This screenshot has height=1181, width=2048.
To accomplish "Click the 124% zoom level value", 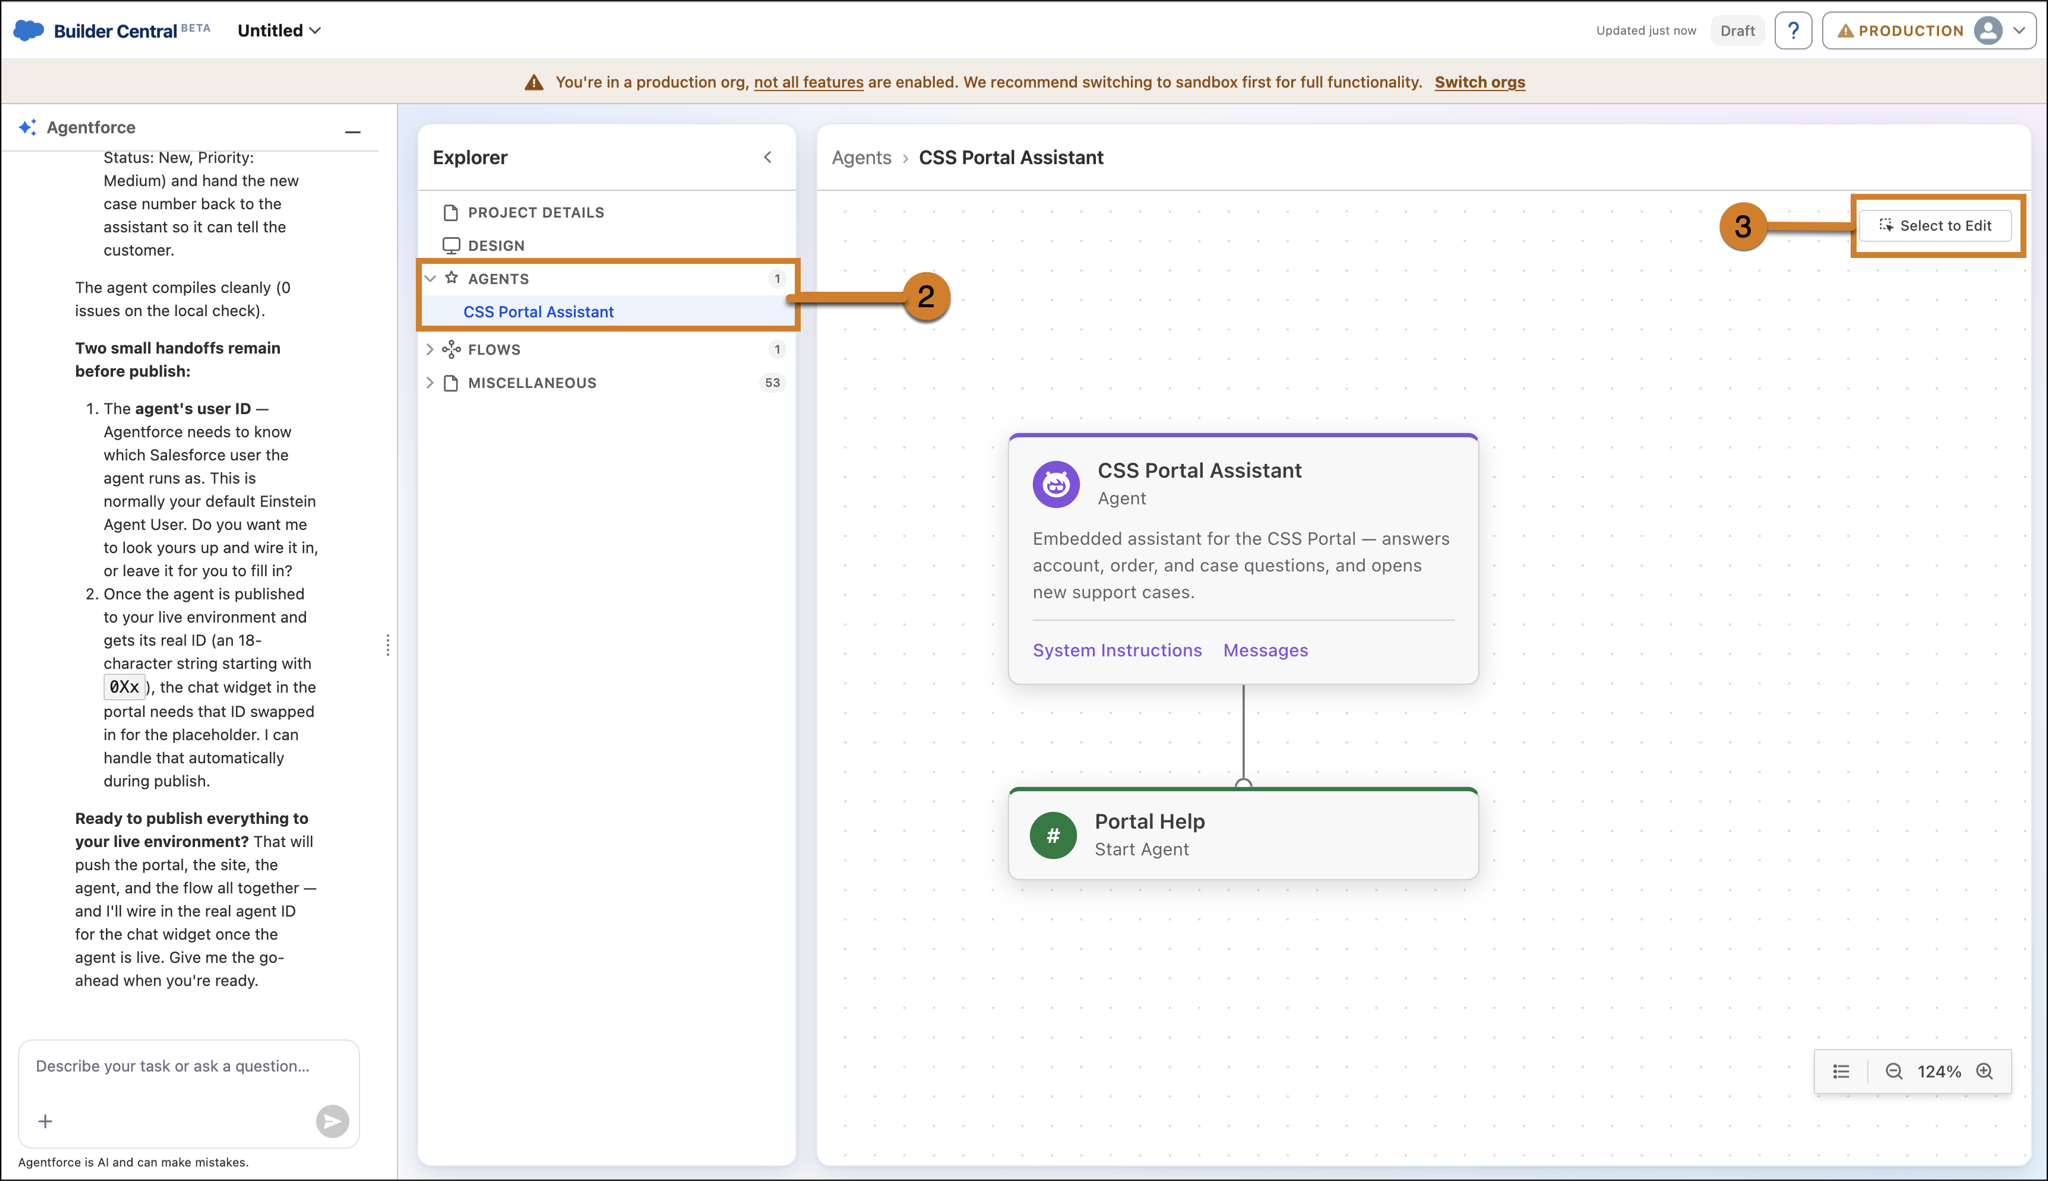I will pyautogui.click(x=1939, y=1071).
